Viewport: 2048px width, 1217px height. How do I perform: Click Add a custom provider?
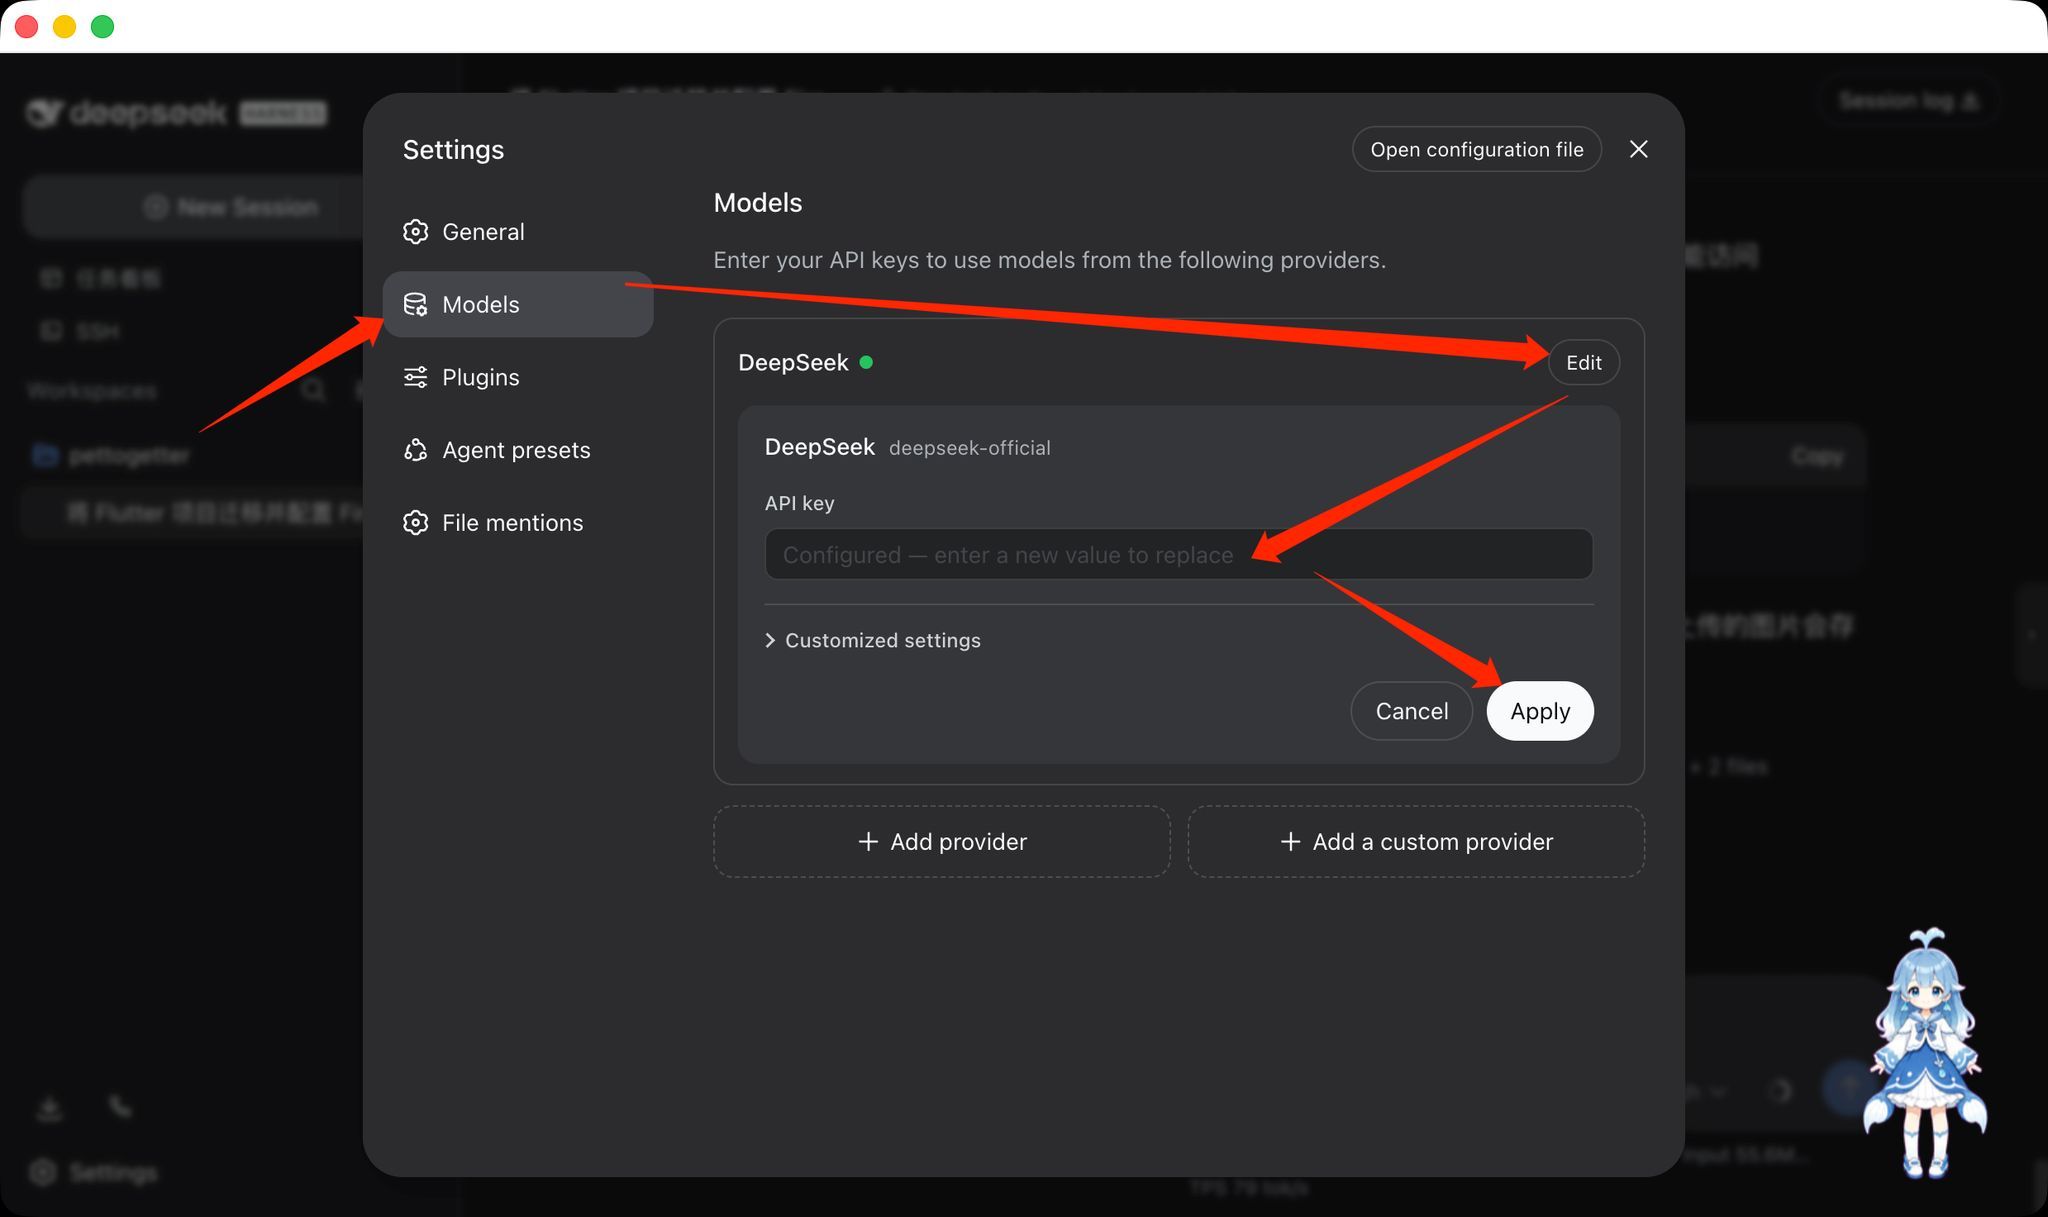[1416, 842]
